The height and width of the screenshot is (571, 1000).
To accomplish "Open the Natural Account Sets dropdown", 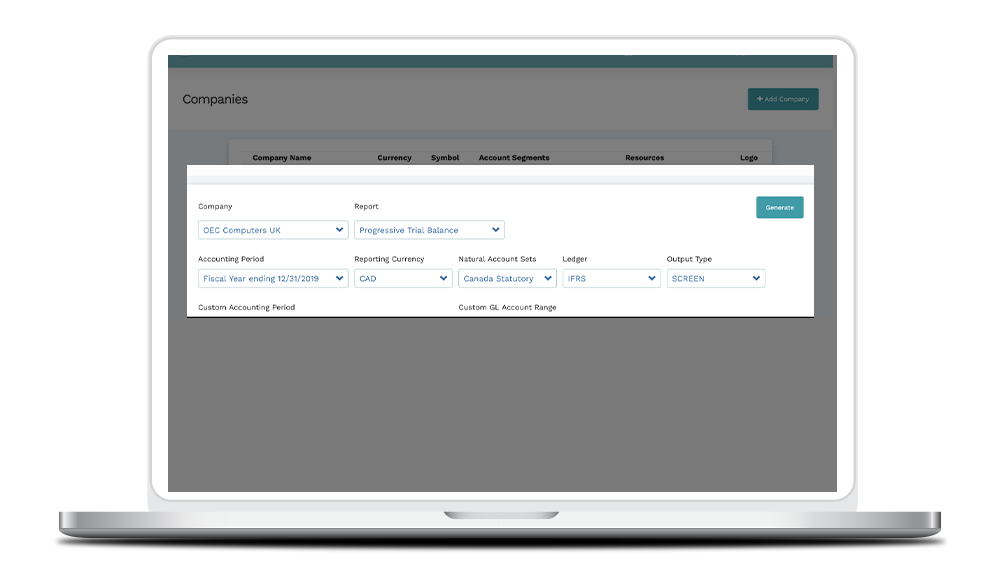I will 507,279.
